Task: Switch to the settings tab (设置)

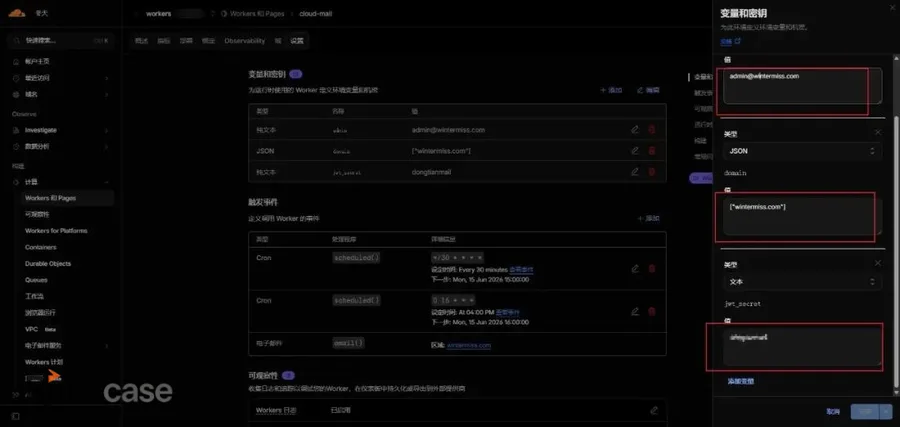Action: click(297, 41)
